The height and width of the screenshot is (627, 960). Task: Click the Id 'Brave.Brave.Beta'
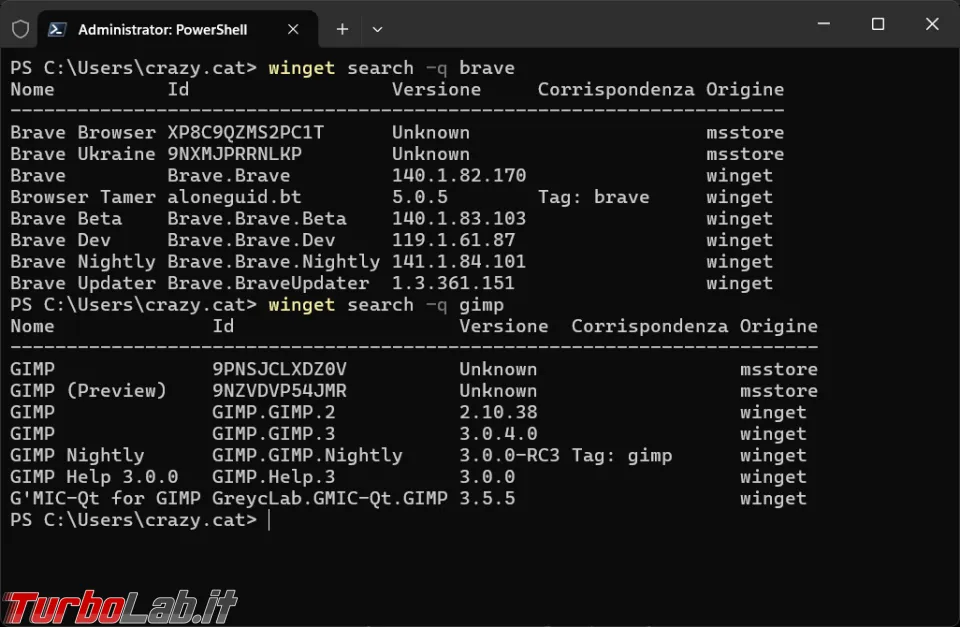coord(257,219)
